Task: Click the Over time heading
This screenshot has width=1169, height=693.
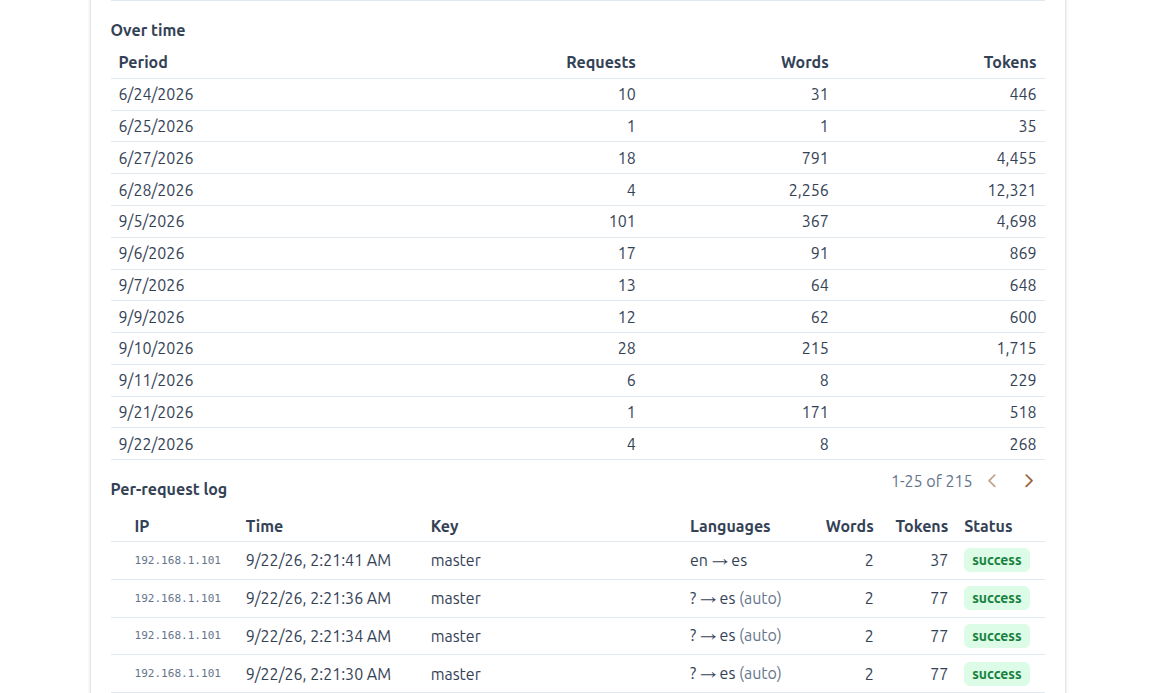Action: click(x=148, y=31)
